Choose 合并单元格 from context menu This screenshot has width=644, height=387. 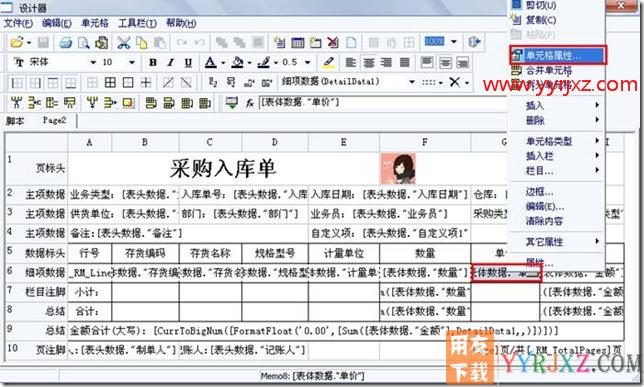coord(549,70)
